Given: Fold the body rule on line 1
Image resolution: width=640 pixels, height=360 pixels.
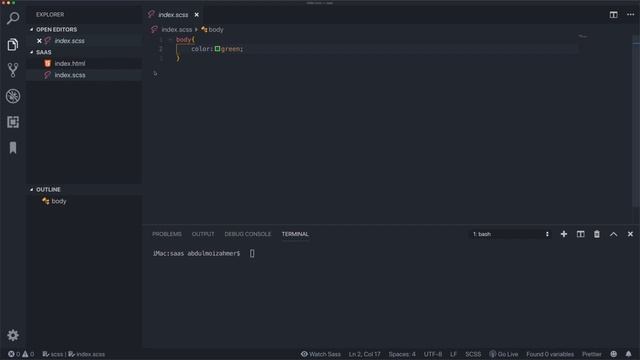Looking at the screenshot, I should point(170,40).
